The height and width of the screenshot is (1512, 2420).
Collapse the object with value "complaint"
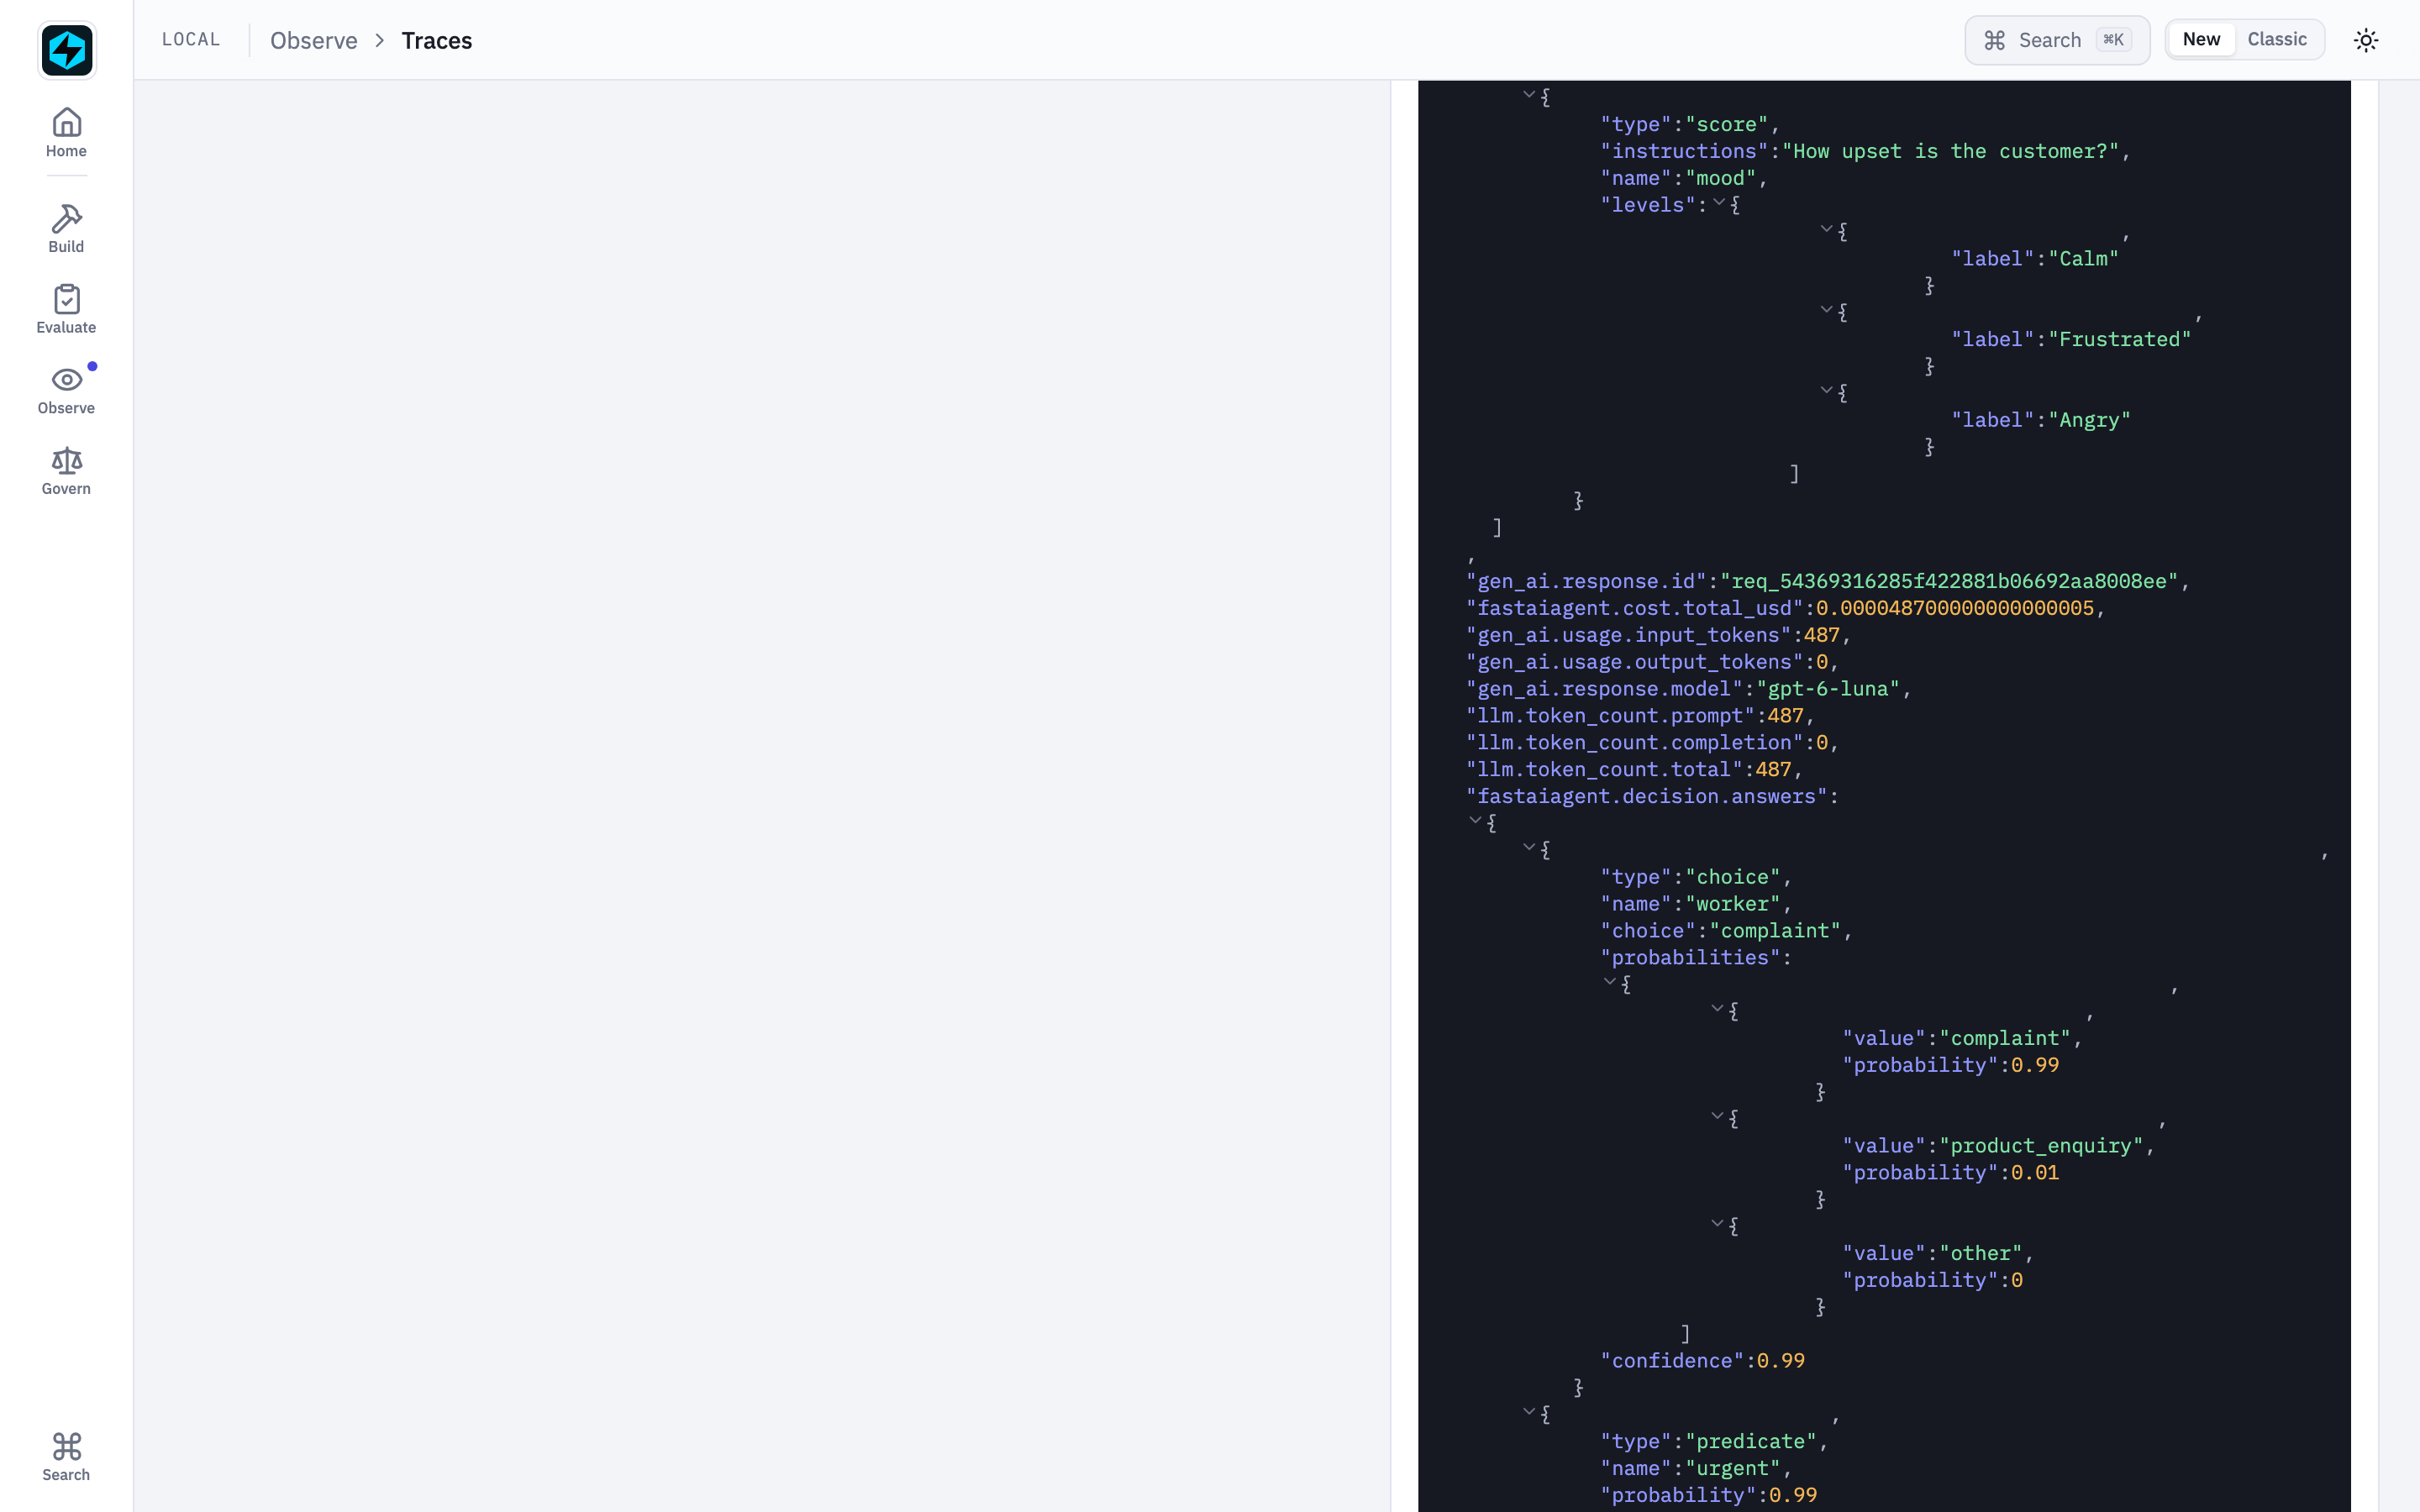pos(1717,1009)
